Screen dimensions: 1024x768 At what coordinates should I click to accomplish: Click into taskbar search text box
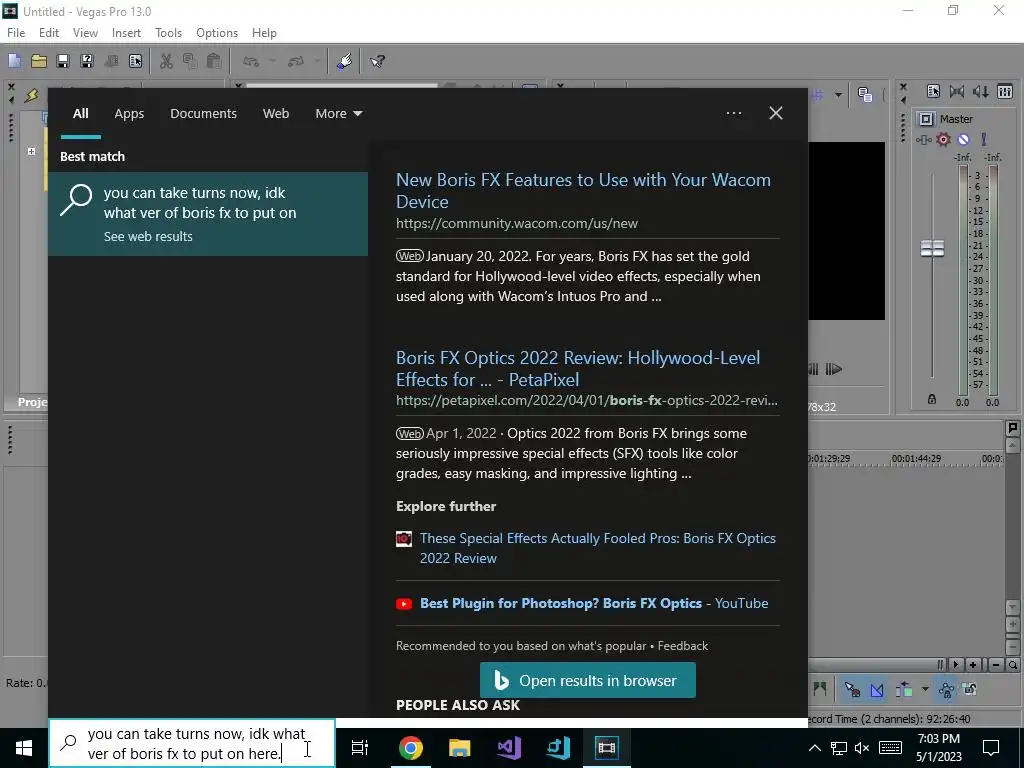click(192, 743)
